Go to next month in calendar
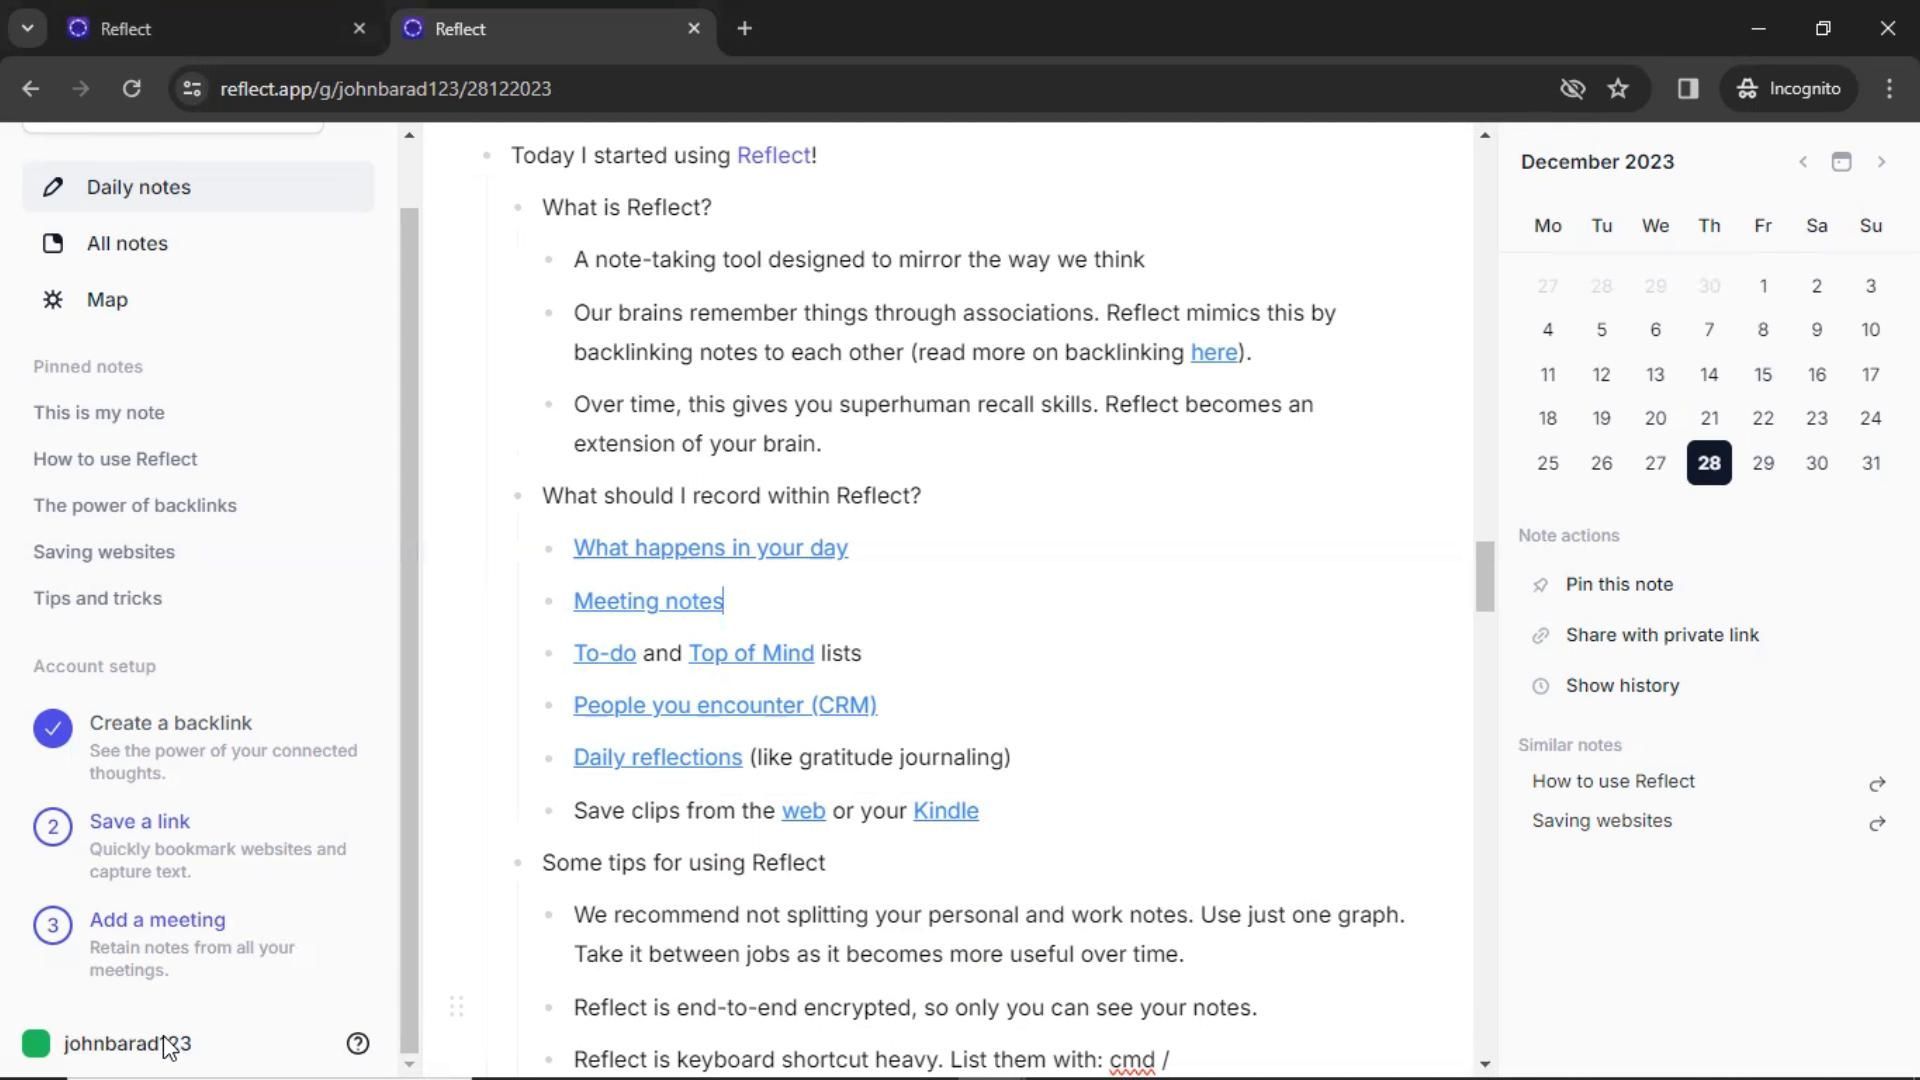1920x1080 pixels. (1880, 162)
